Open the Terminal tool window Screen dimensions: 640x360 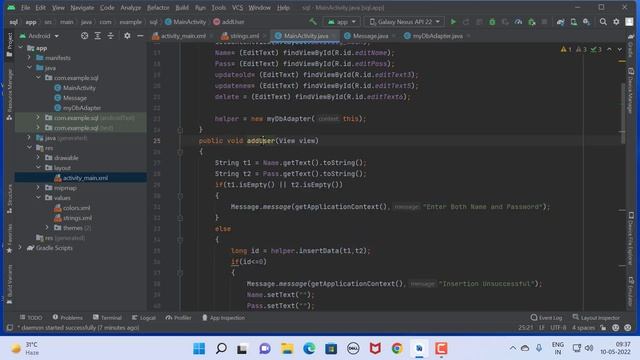[107, 318]
